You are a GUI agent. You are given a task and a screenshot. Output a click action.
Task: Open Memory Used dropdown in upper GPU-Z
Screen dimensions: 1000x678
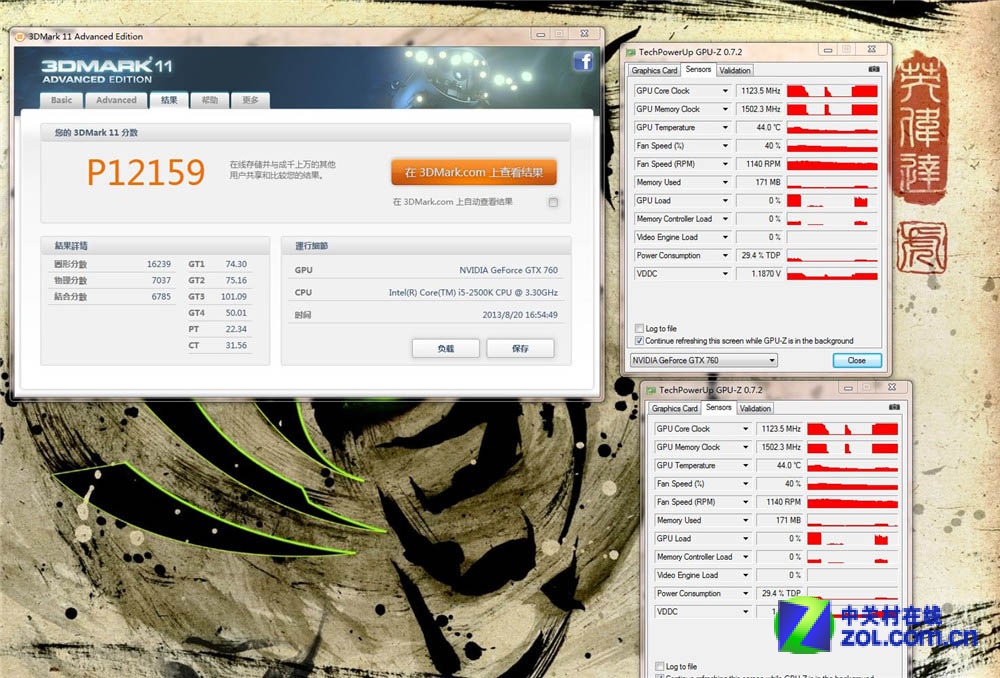pos(725,182)
